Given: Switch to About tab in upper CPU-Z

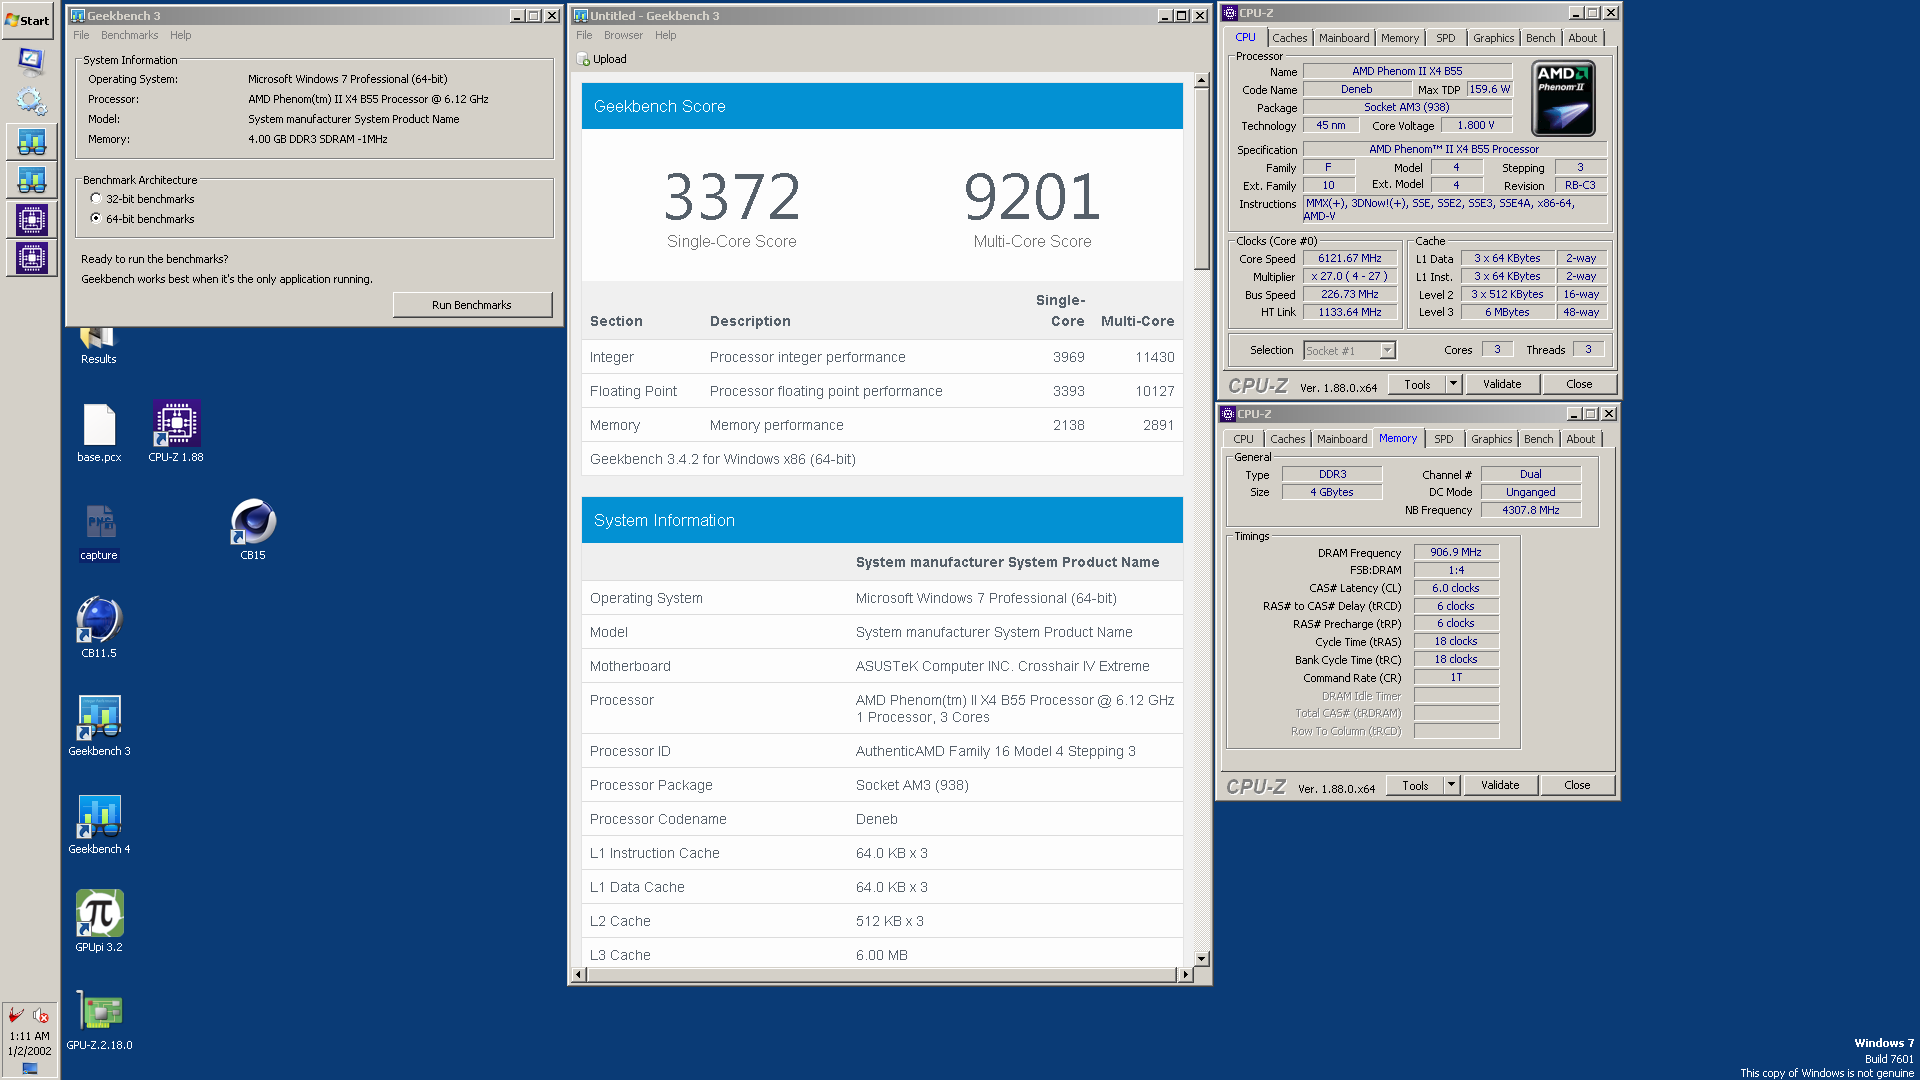Looking at the screenshot, I should click(1582, 38).
